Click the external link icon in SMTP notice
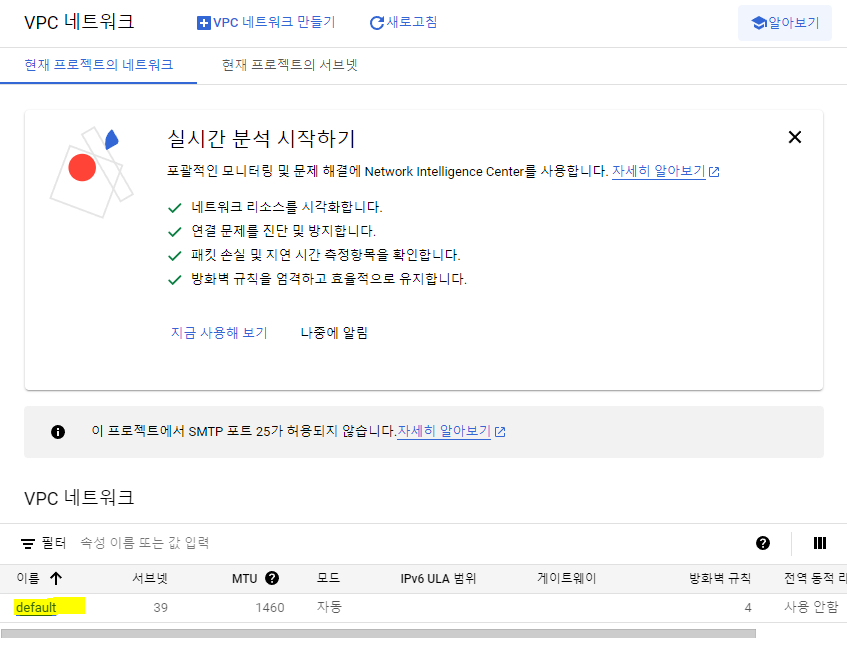This screenshot has width=847, height=651. (500, 432)
